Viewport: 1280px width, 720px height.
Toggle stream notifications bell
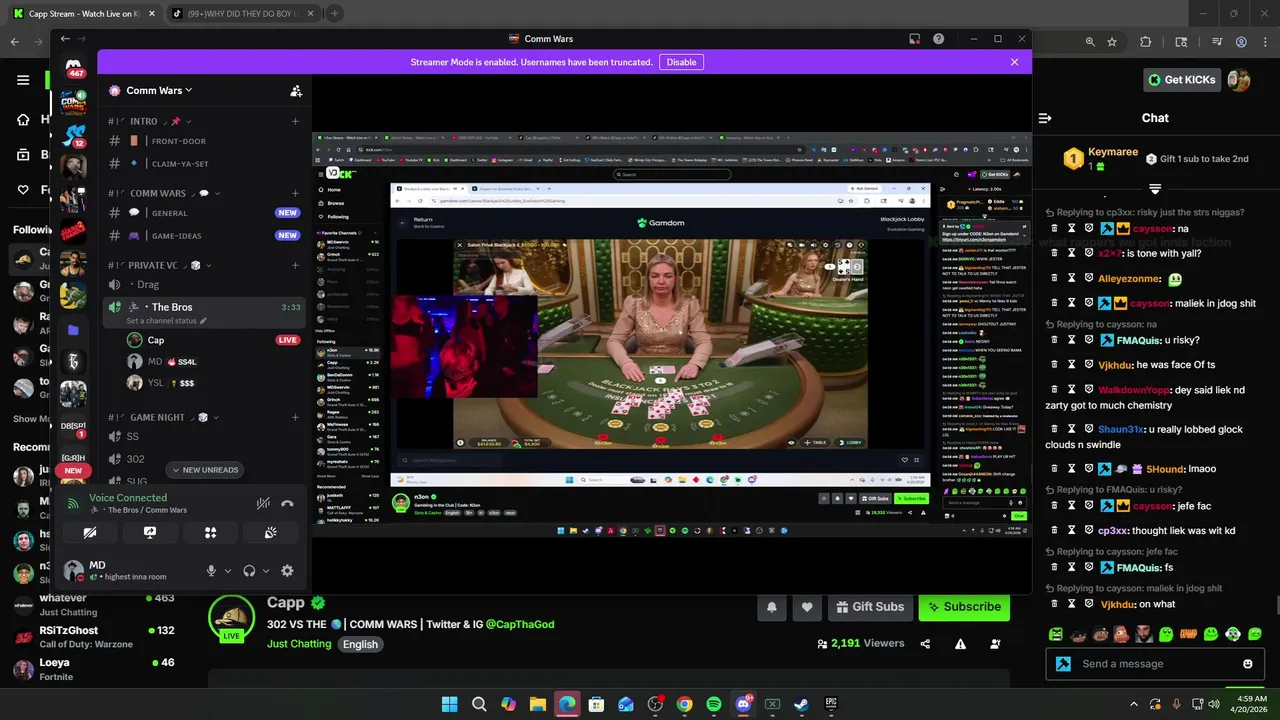click(x=772, y=607)
